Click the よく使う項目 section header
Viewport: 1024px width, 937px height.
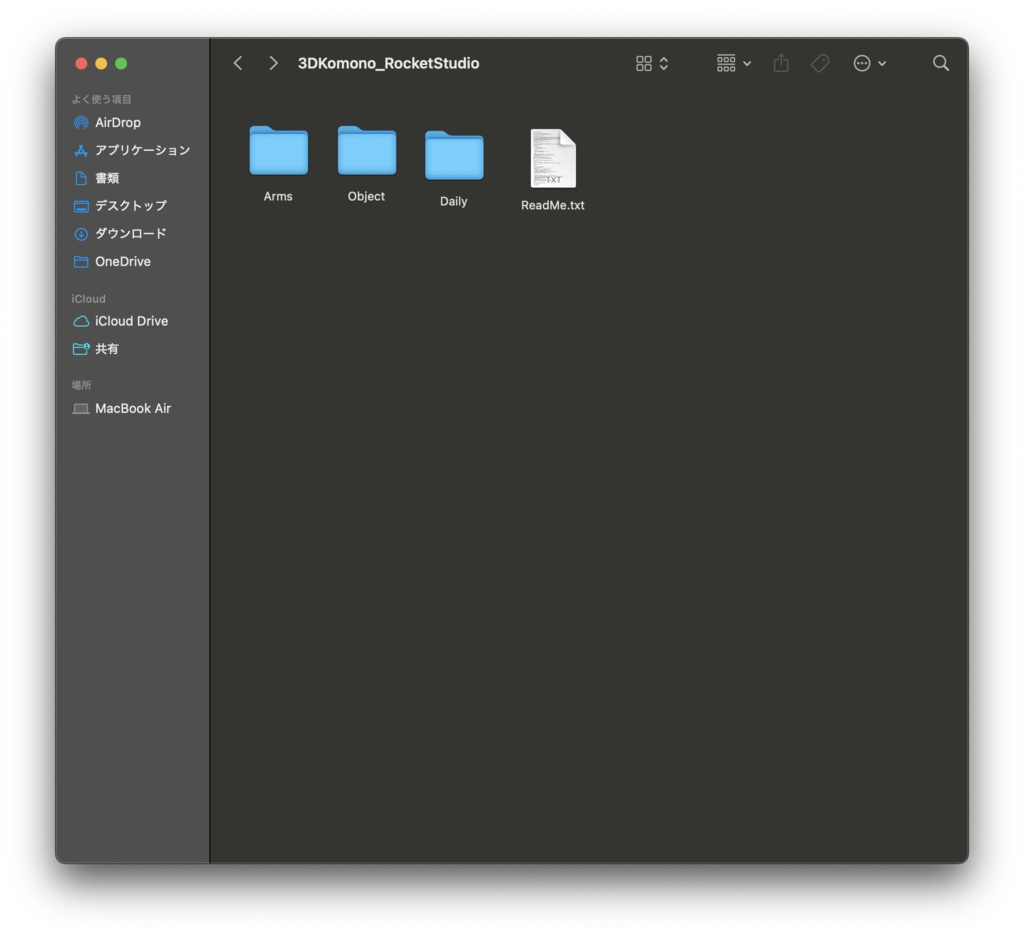pos(102,99)
